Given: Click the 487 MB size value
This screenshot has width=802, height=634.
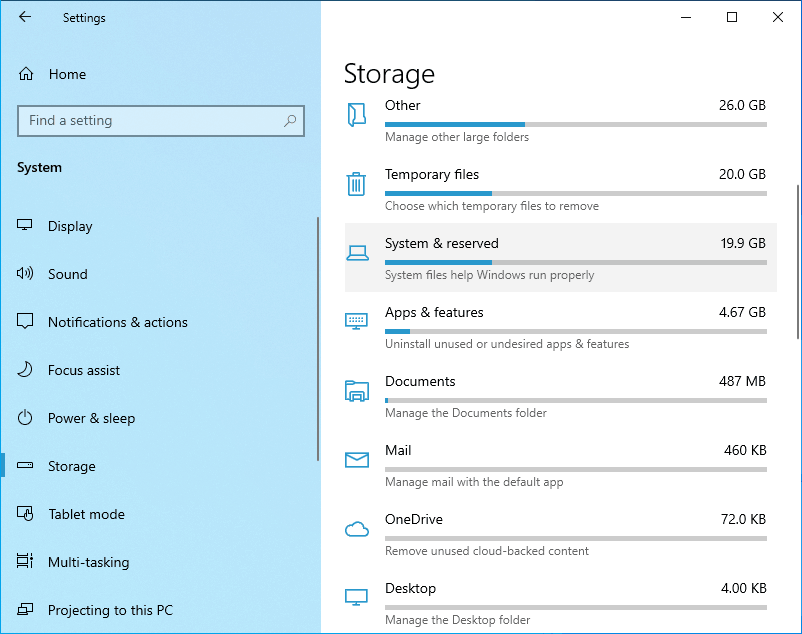Looking at the screenshot, I should 742,381.
